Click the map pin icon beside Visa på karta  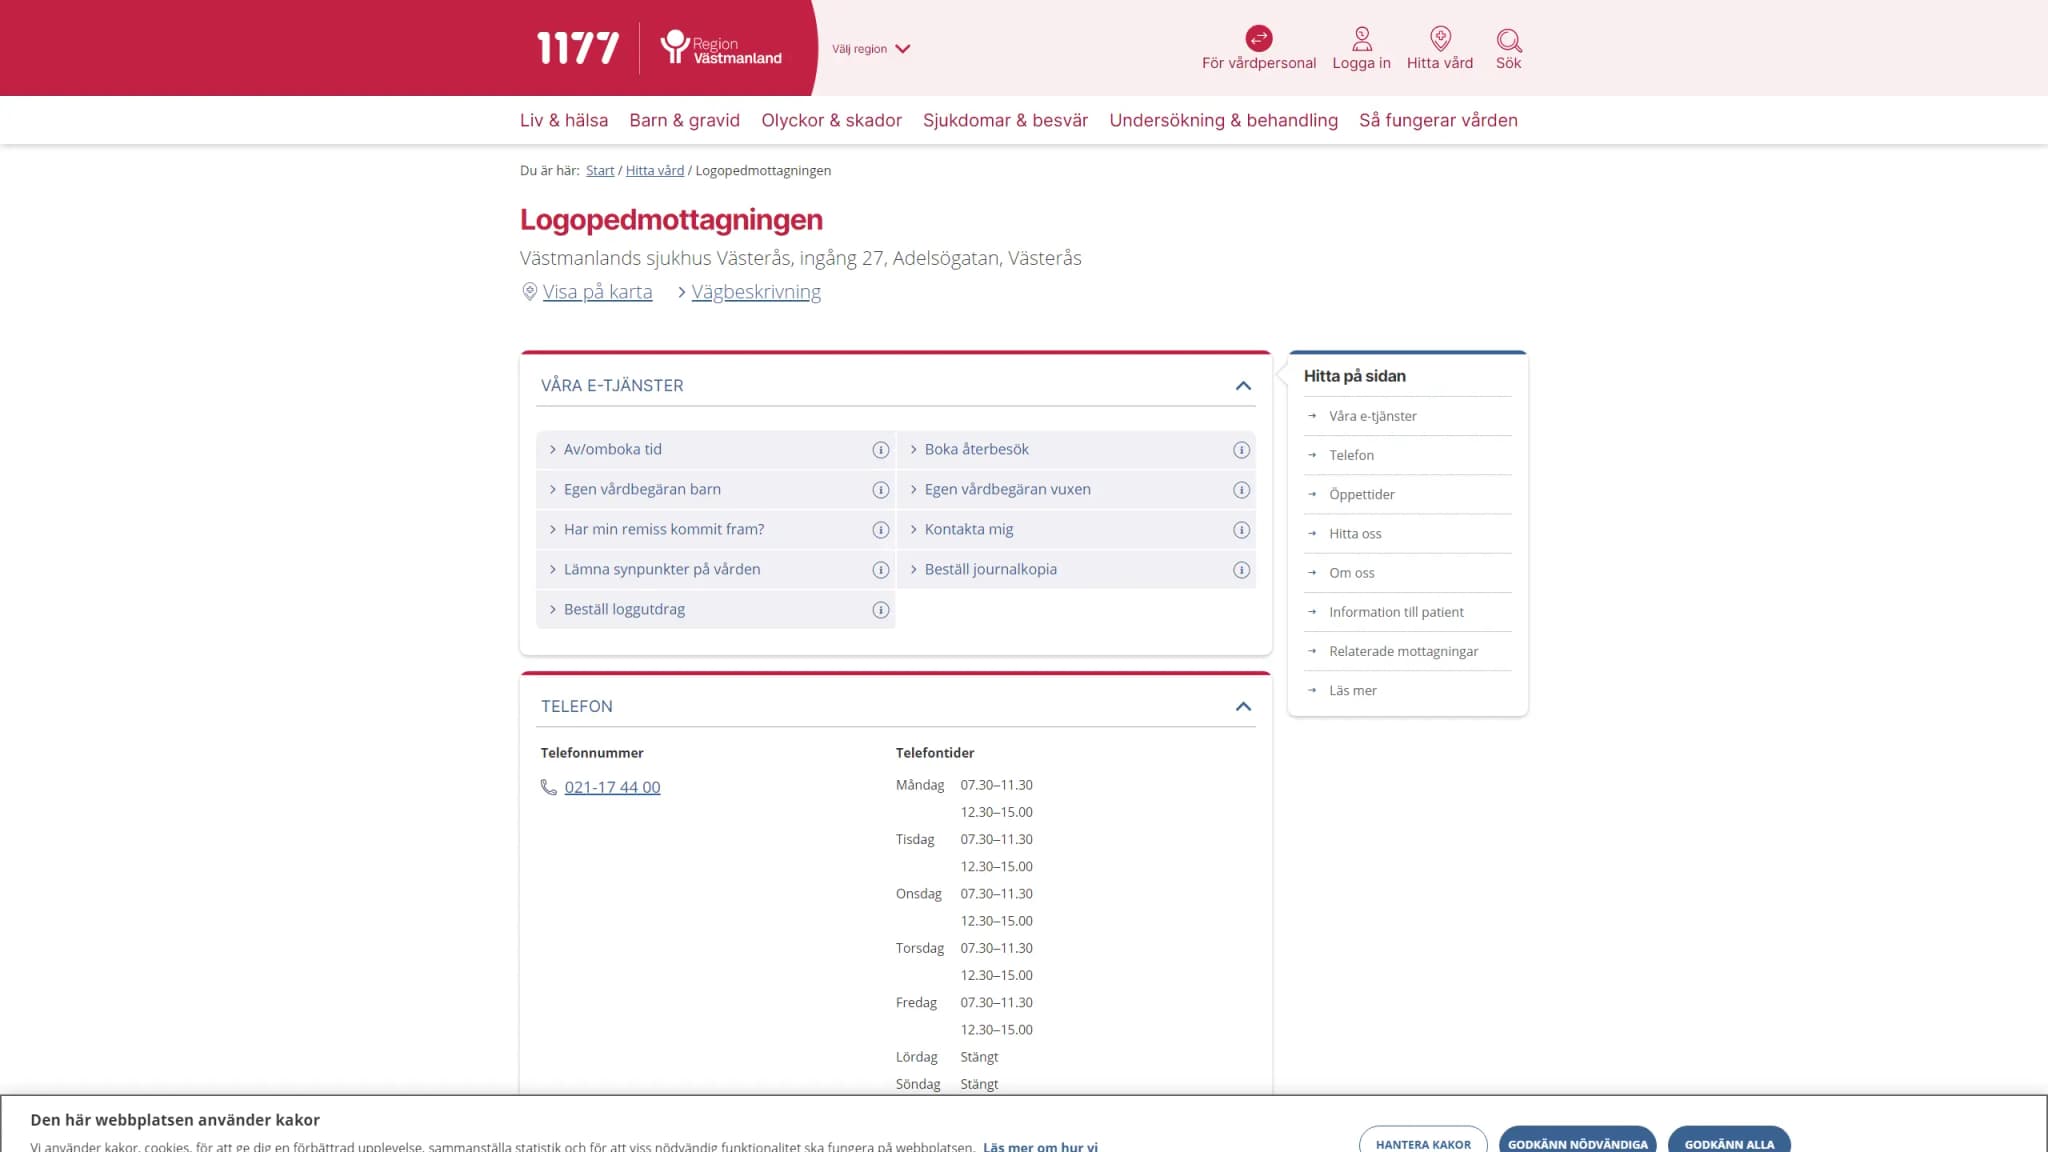coord(529,291)
